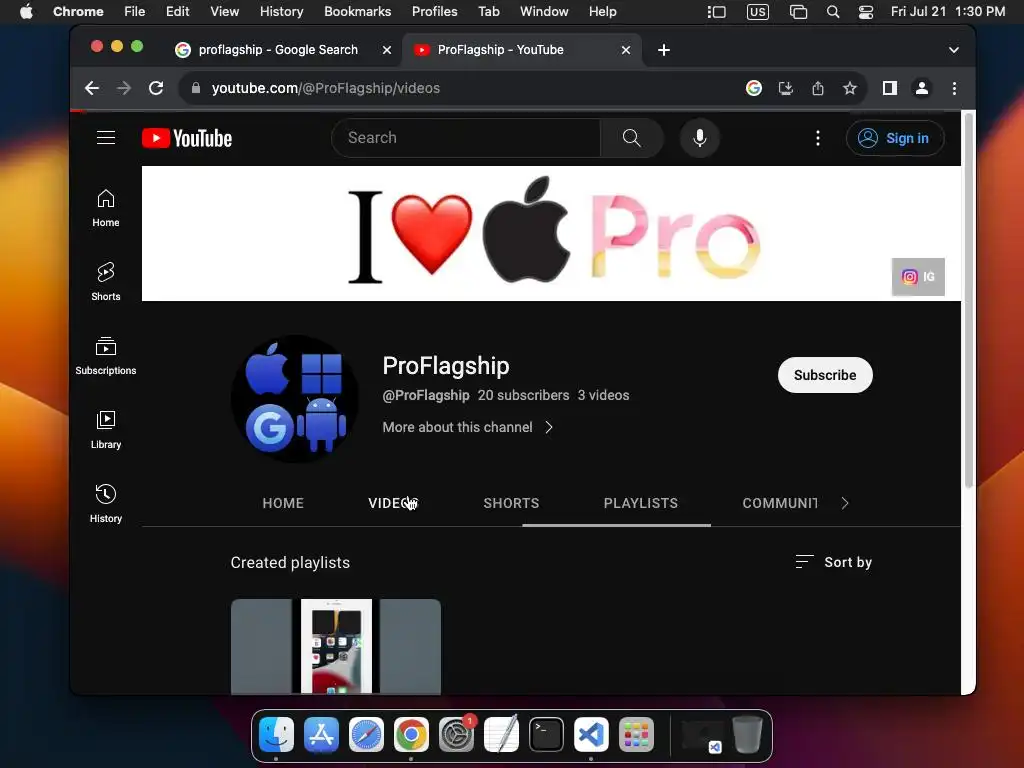The image size is (1024, 768).
Task: Open Safari from the Dock
Action: tap(366, 735)
